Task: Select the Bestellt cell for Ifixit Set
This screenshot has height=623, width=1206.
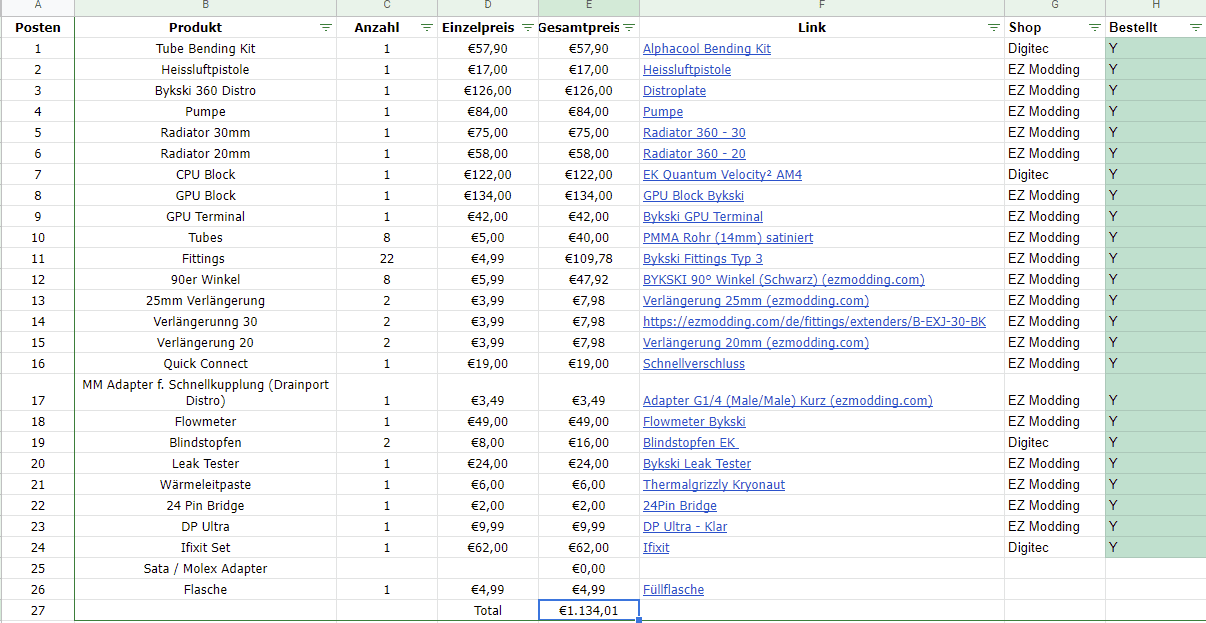Action: pyautogui.click(x=1155, y=548)
